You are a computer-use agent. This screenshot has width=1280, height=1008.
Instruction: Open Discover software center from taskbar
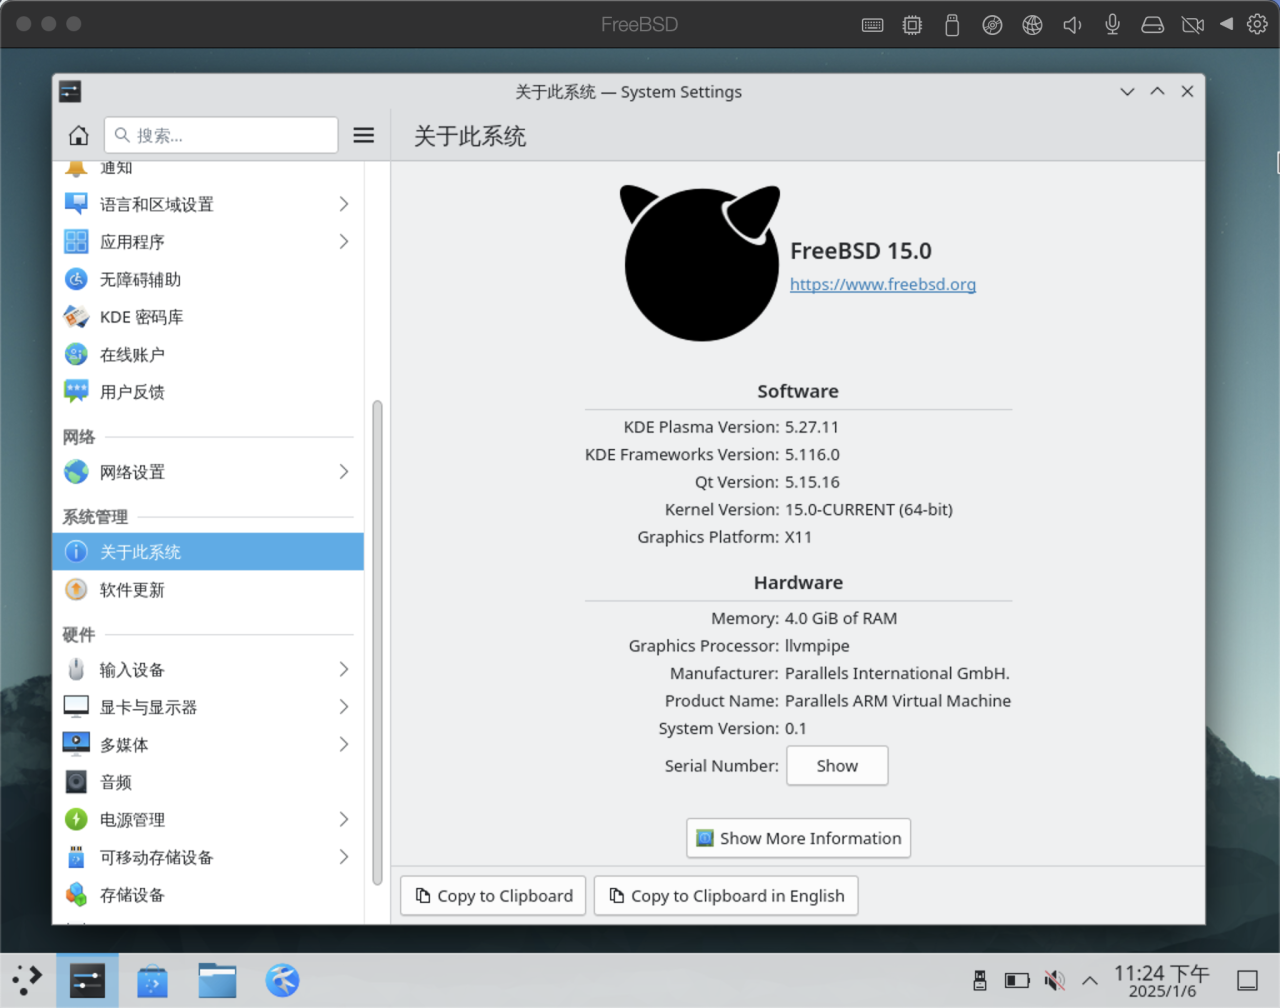[152, 981]
